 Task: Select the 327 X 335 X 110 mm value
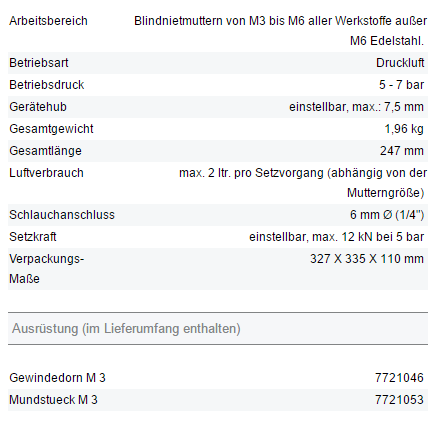coord(367,259)
